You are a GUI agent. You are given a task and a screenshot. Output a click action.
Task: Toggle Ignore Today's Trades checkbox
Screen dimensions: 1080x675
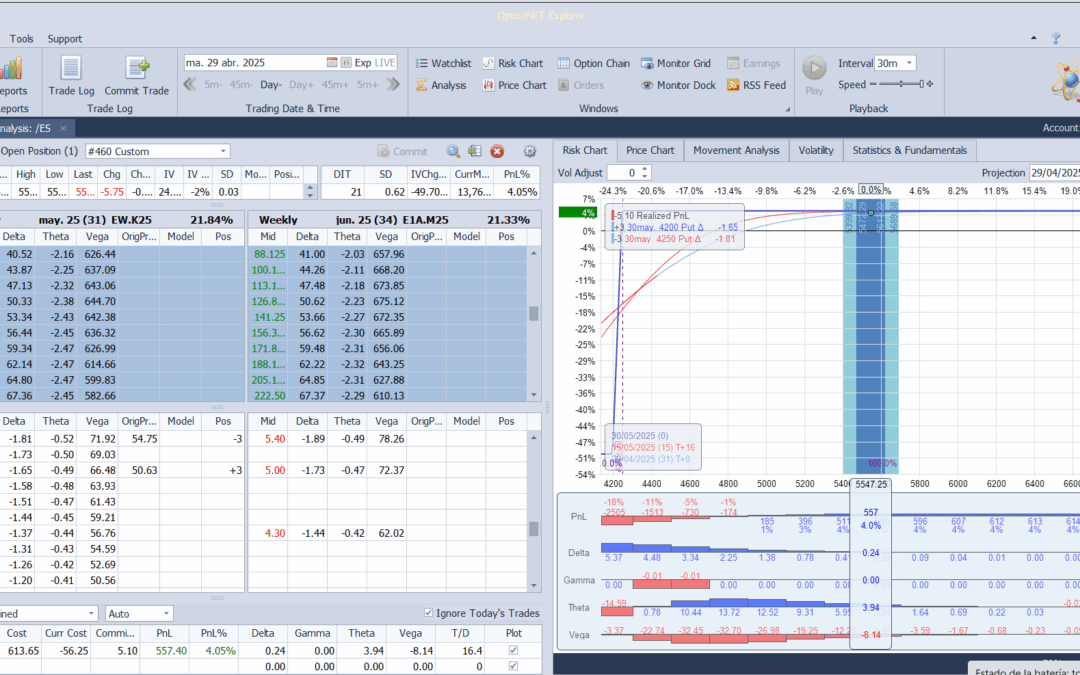(428, 613)
